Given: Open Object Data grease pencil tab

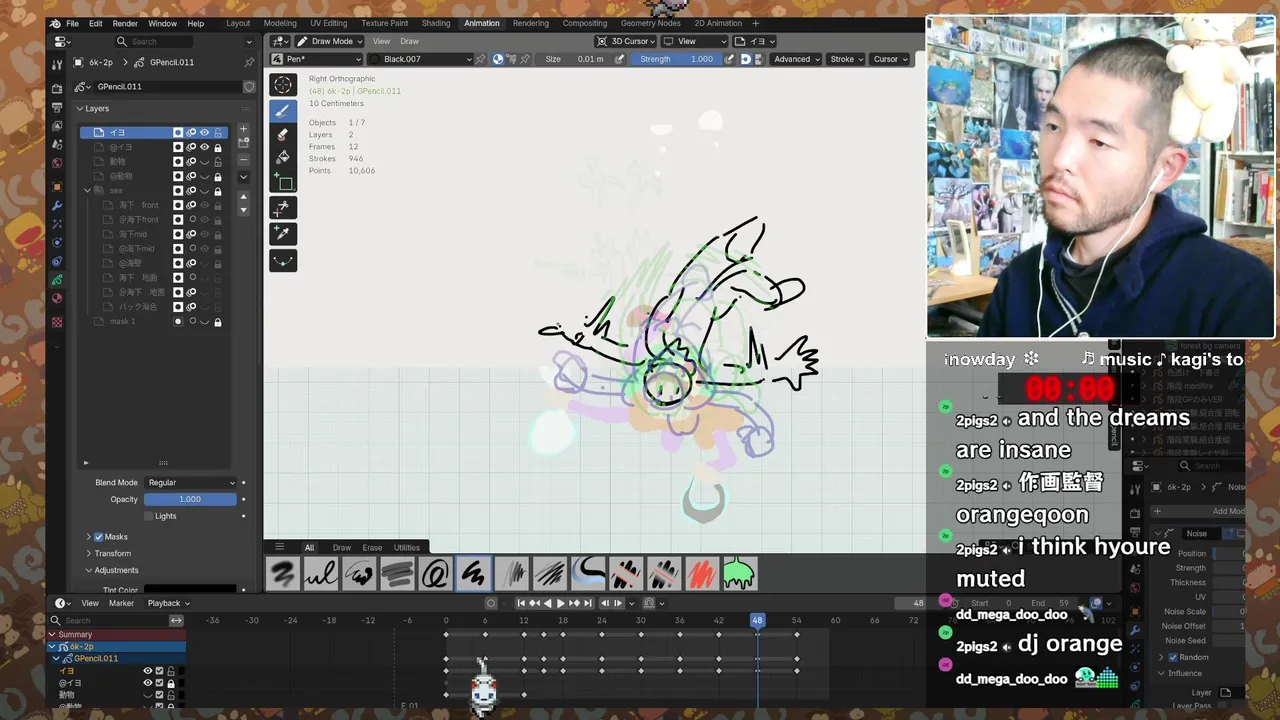Looking at the screenshot, I should coord(57,280).
